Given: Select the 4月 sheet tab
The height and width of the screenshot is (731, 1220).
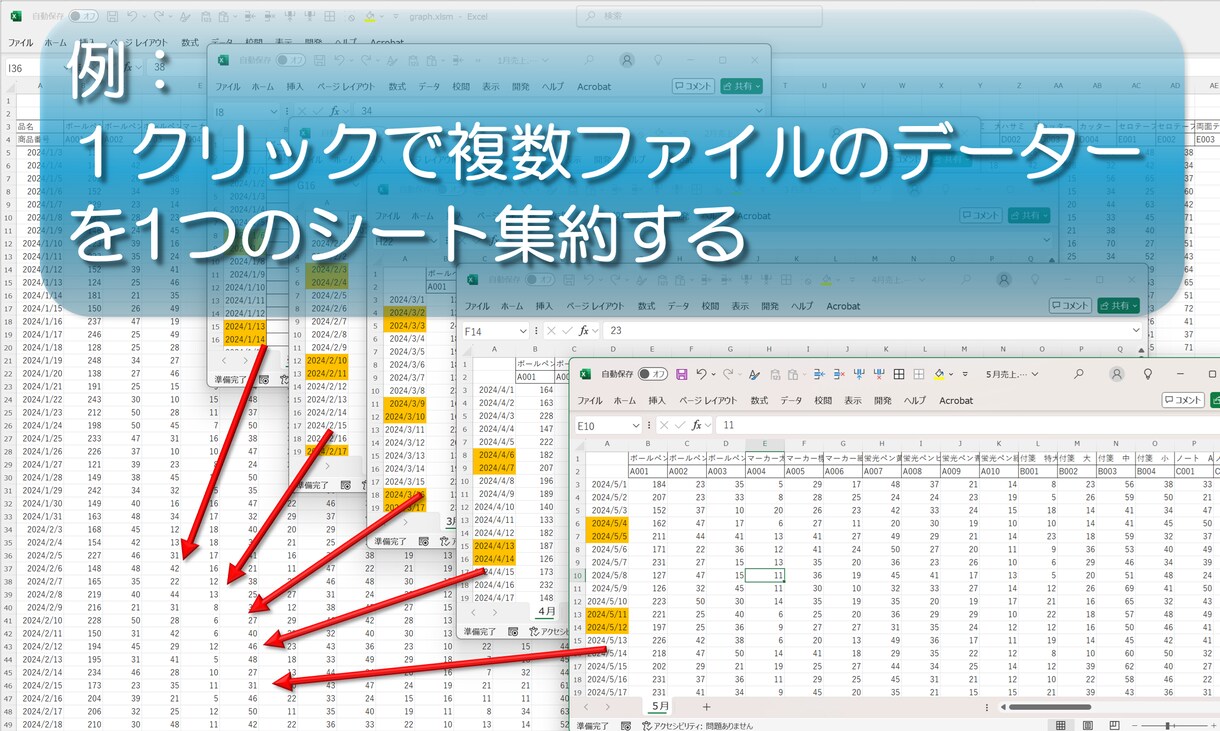Looking at the screenshot, I should click(547, 610).
